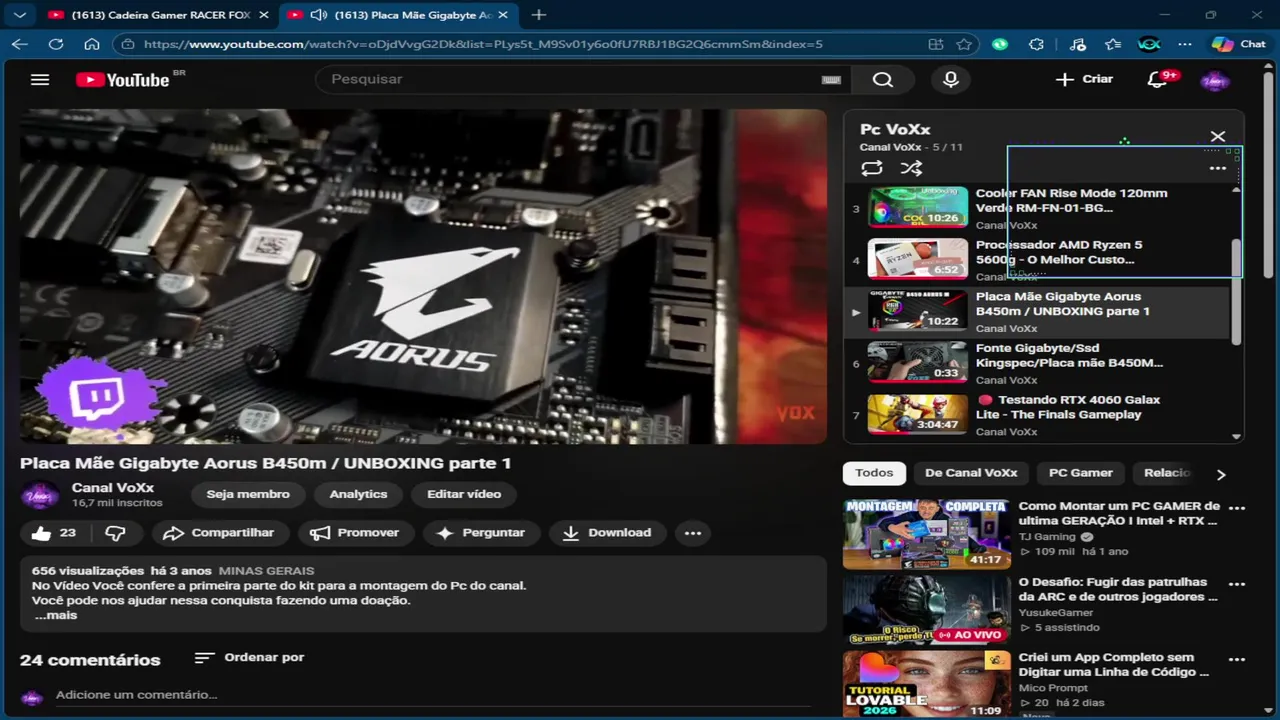This screenshot has width=1280, height=720.
Task: Start voice search with microphone
Action: (x=951, y=80)
